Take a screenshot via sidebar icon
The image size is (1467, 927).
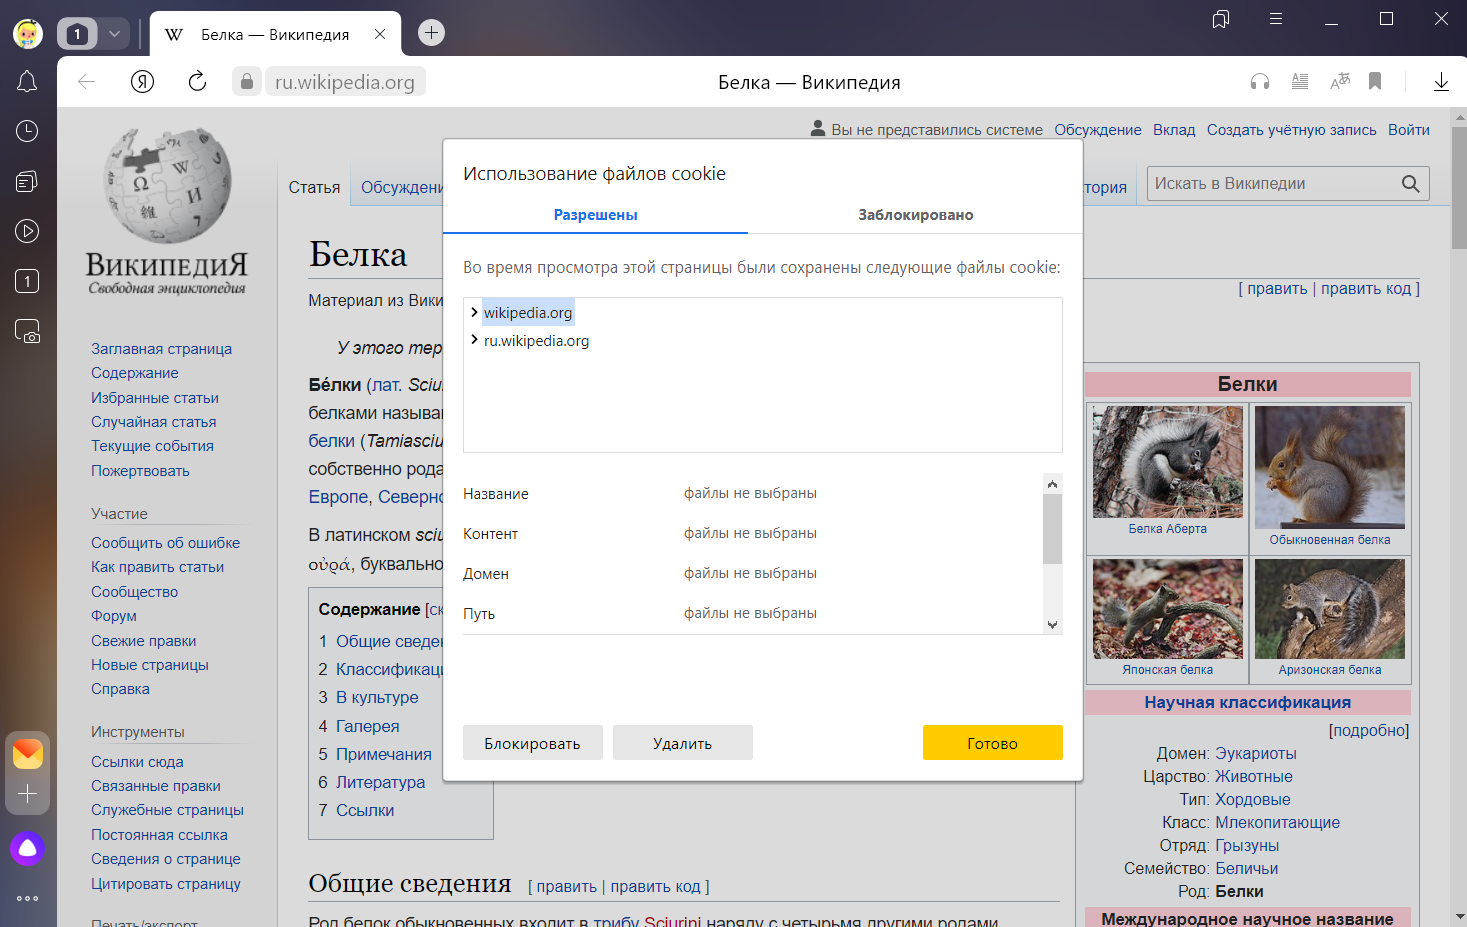click(x=27, y=331)
